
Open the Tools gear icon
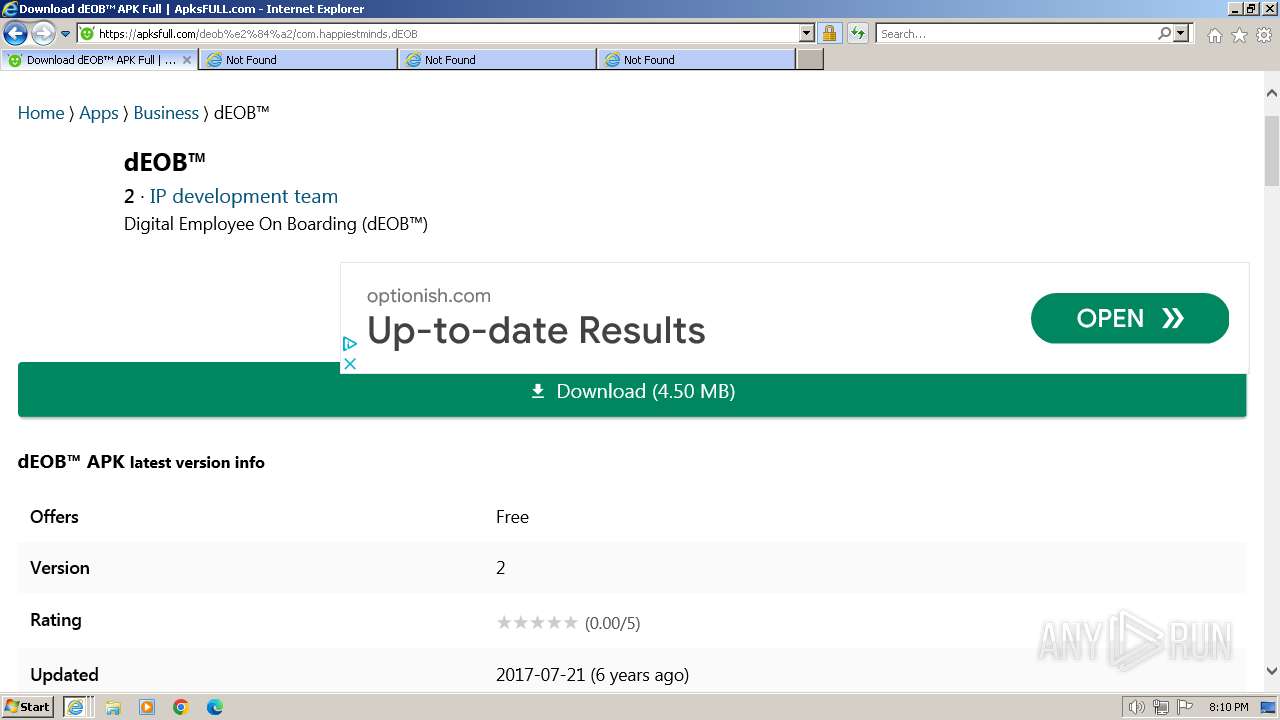click(x=1264, y=35)
